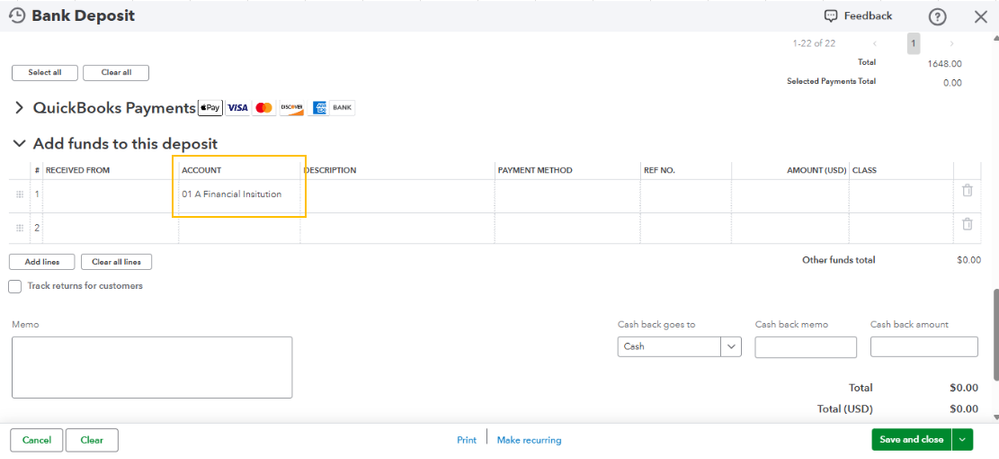The image size is (999, 459).
Task: Open the help question mark icon
Action: 937,17
